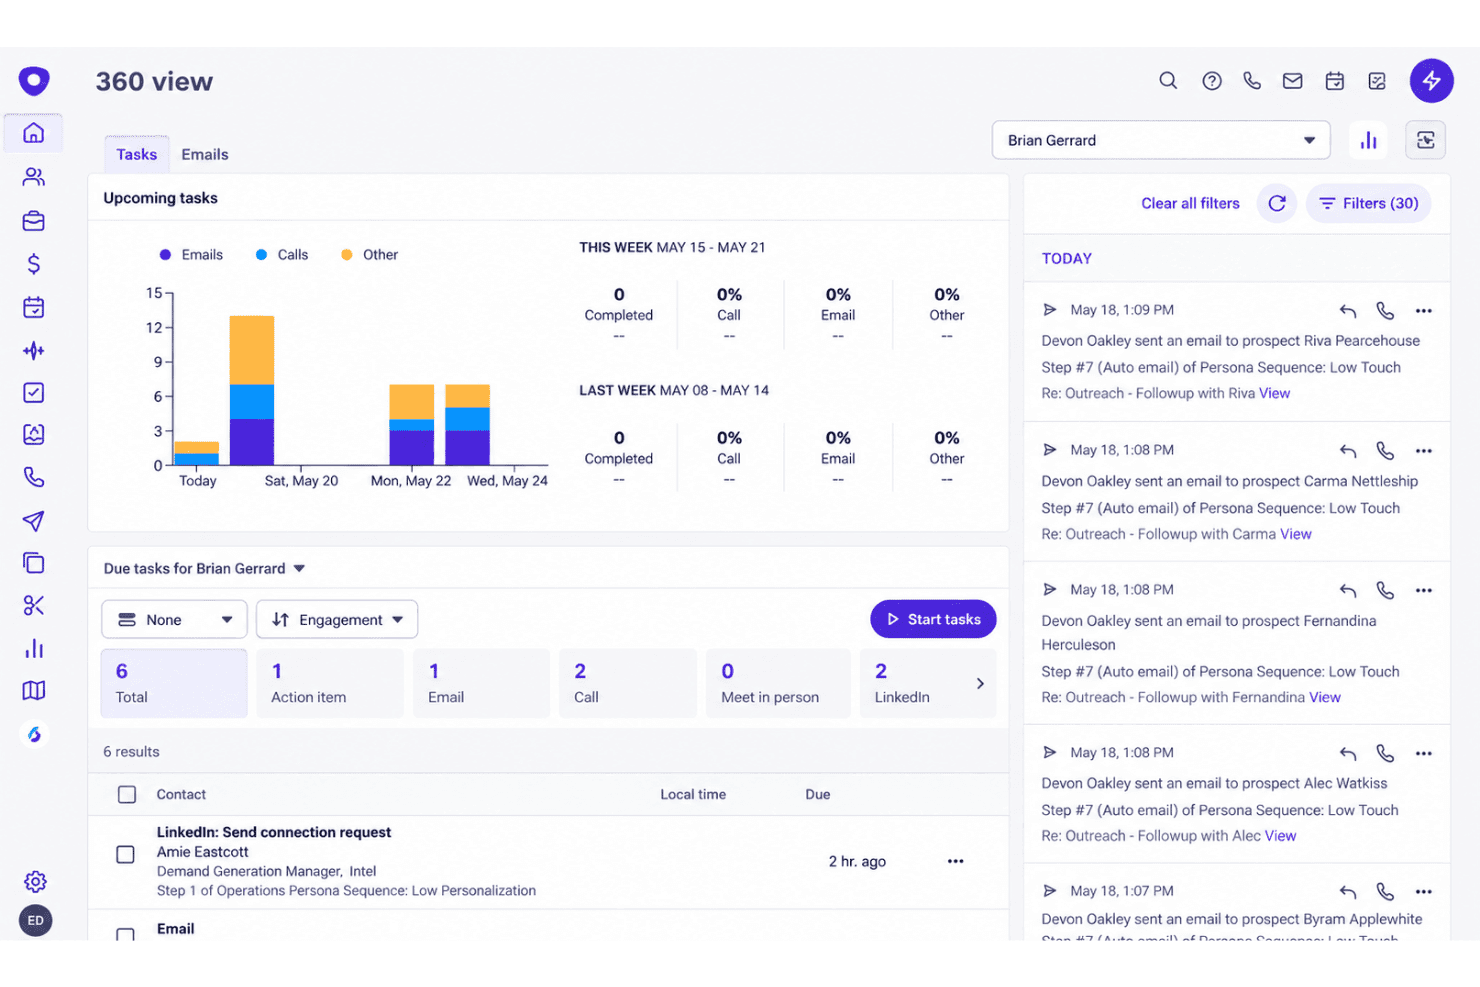1480x987 pixels.
Task: Click the search magnifier icon in header
Action: tap(1168, 81)
